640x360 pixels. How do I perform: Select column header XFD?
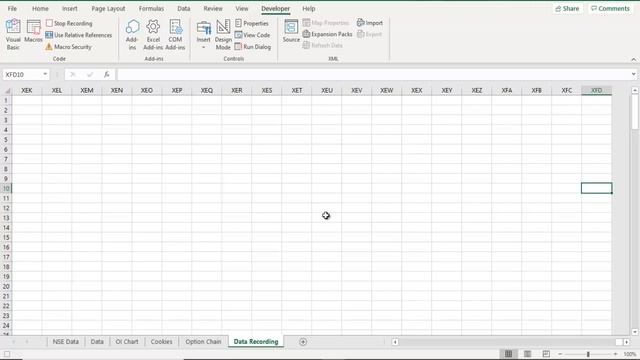tap(596, 90)
